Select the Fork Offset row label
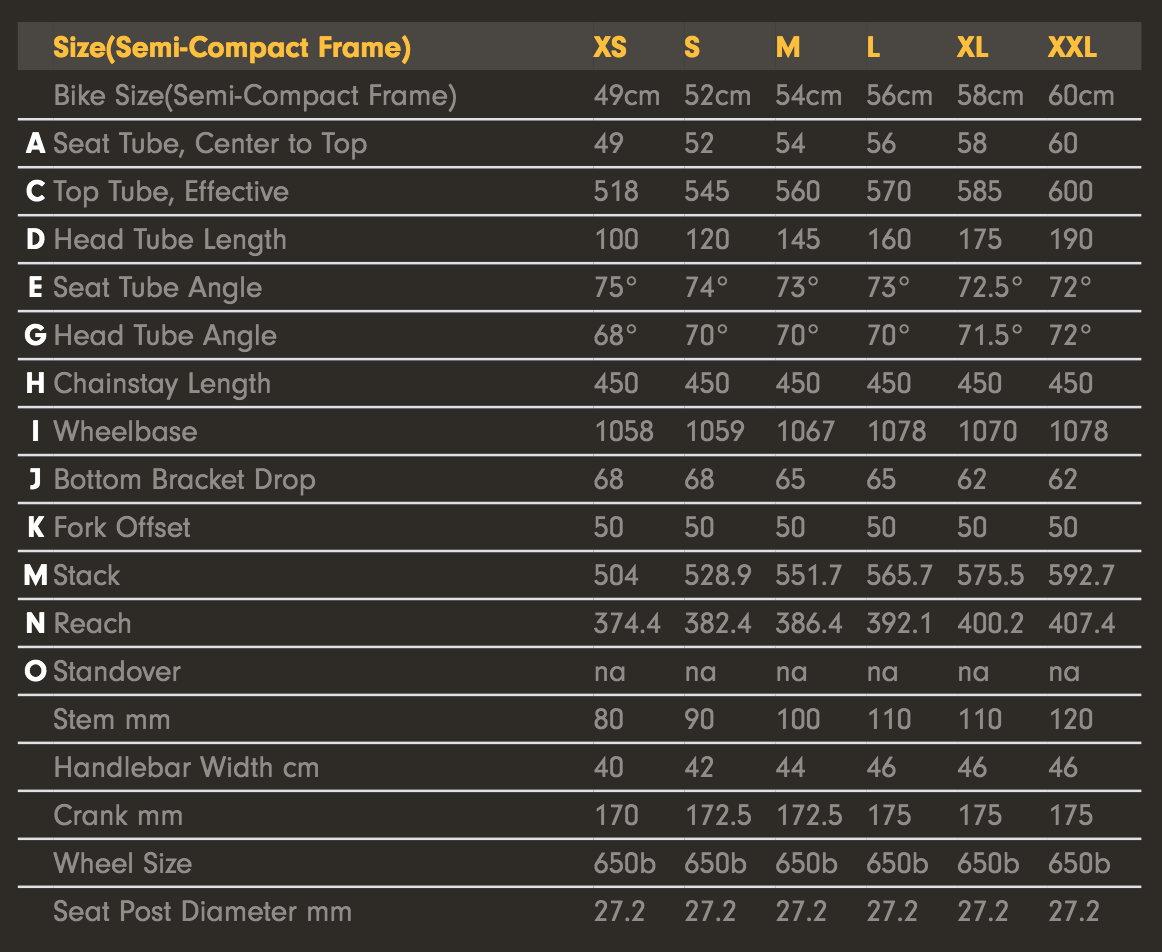This screenshot has width=1162, height=952. (x=122, y=528)
